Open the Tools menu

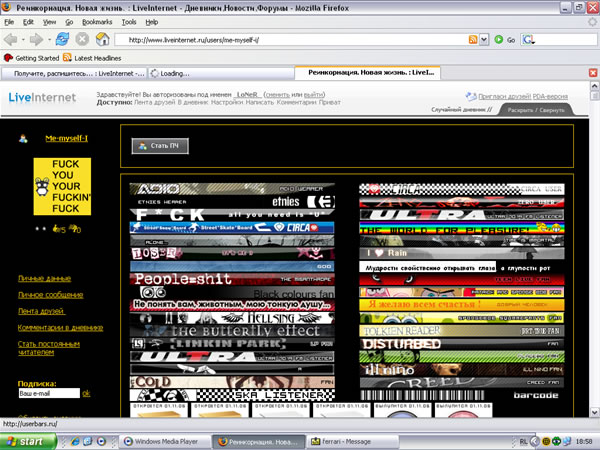(x=129, y=22)
